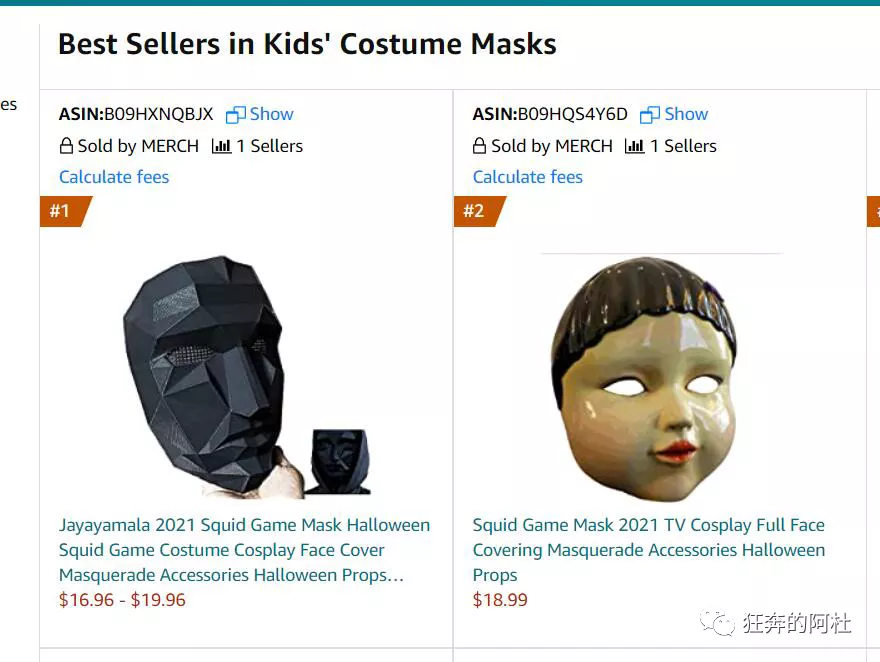The height and width of the screenshot is (662, 880).
Task: Open Calculate fees for the #2 ranked mask
Action: click(528, 177)
